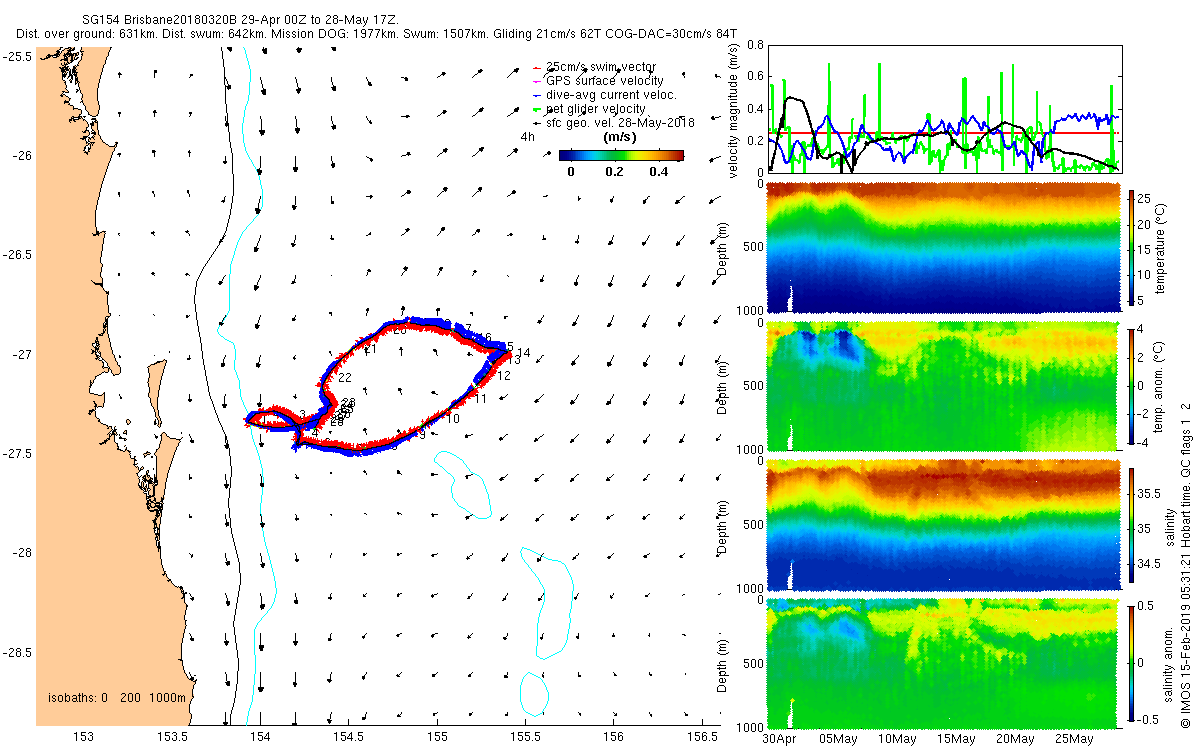Click the black sfc geo. vel. arrow marker

[537, 122]
